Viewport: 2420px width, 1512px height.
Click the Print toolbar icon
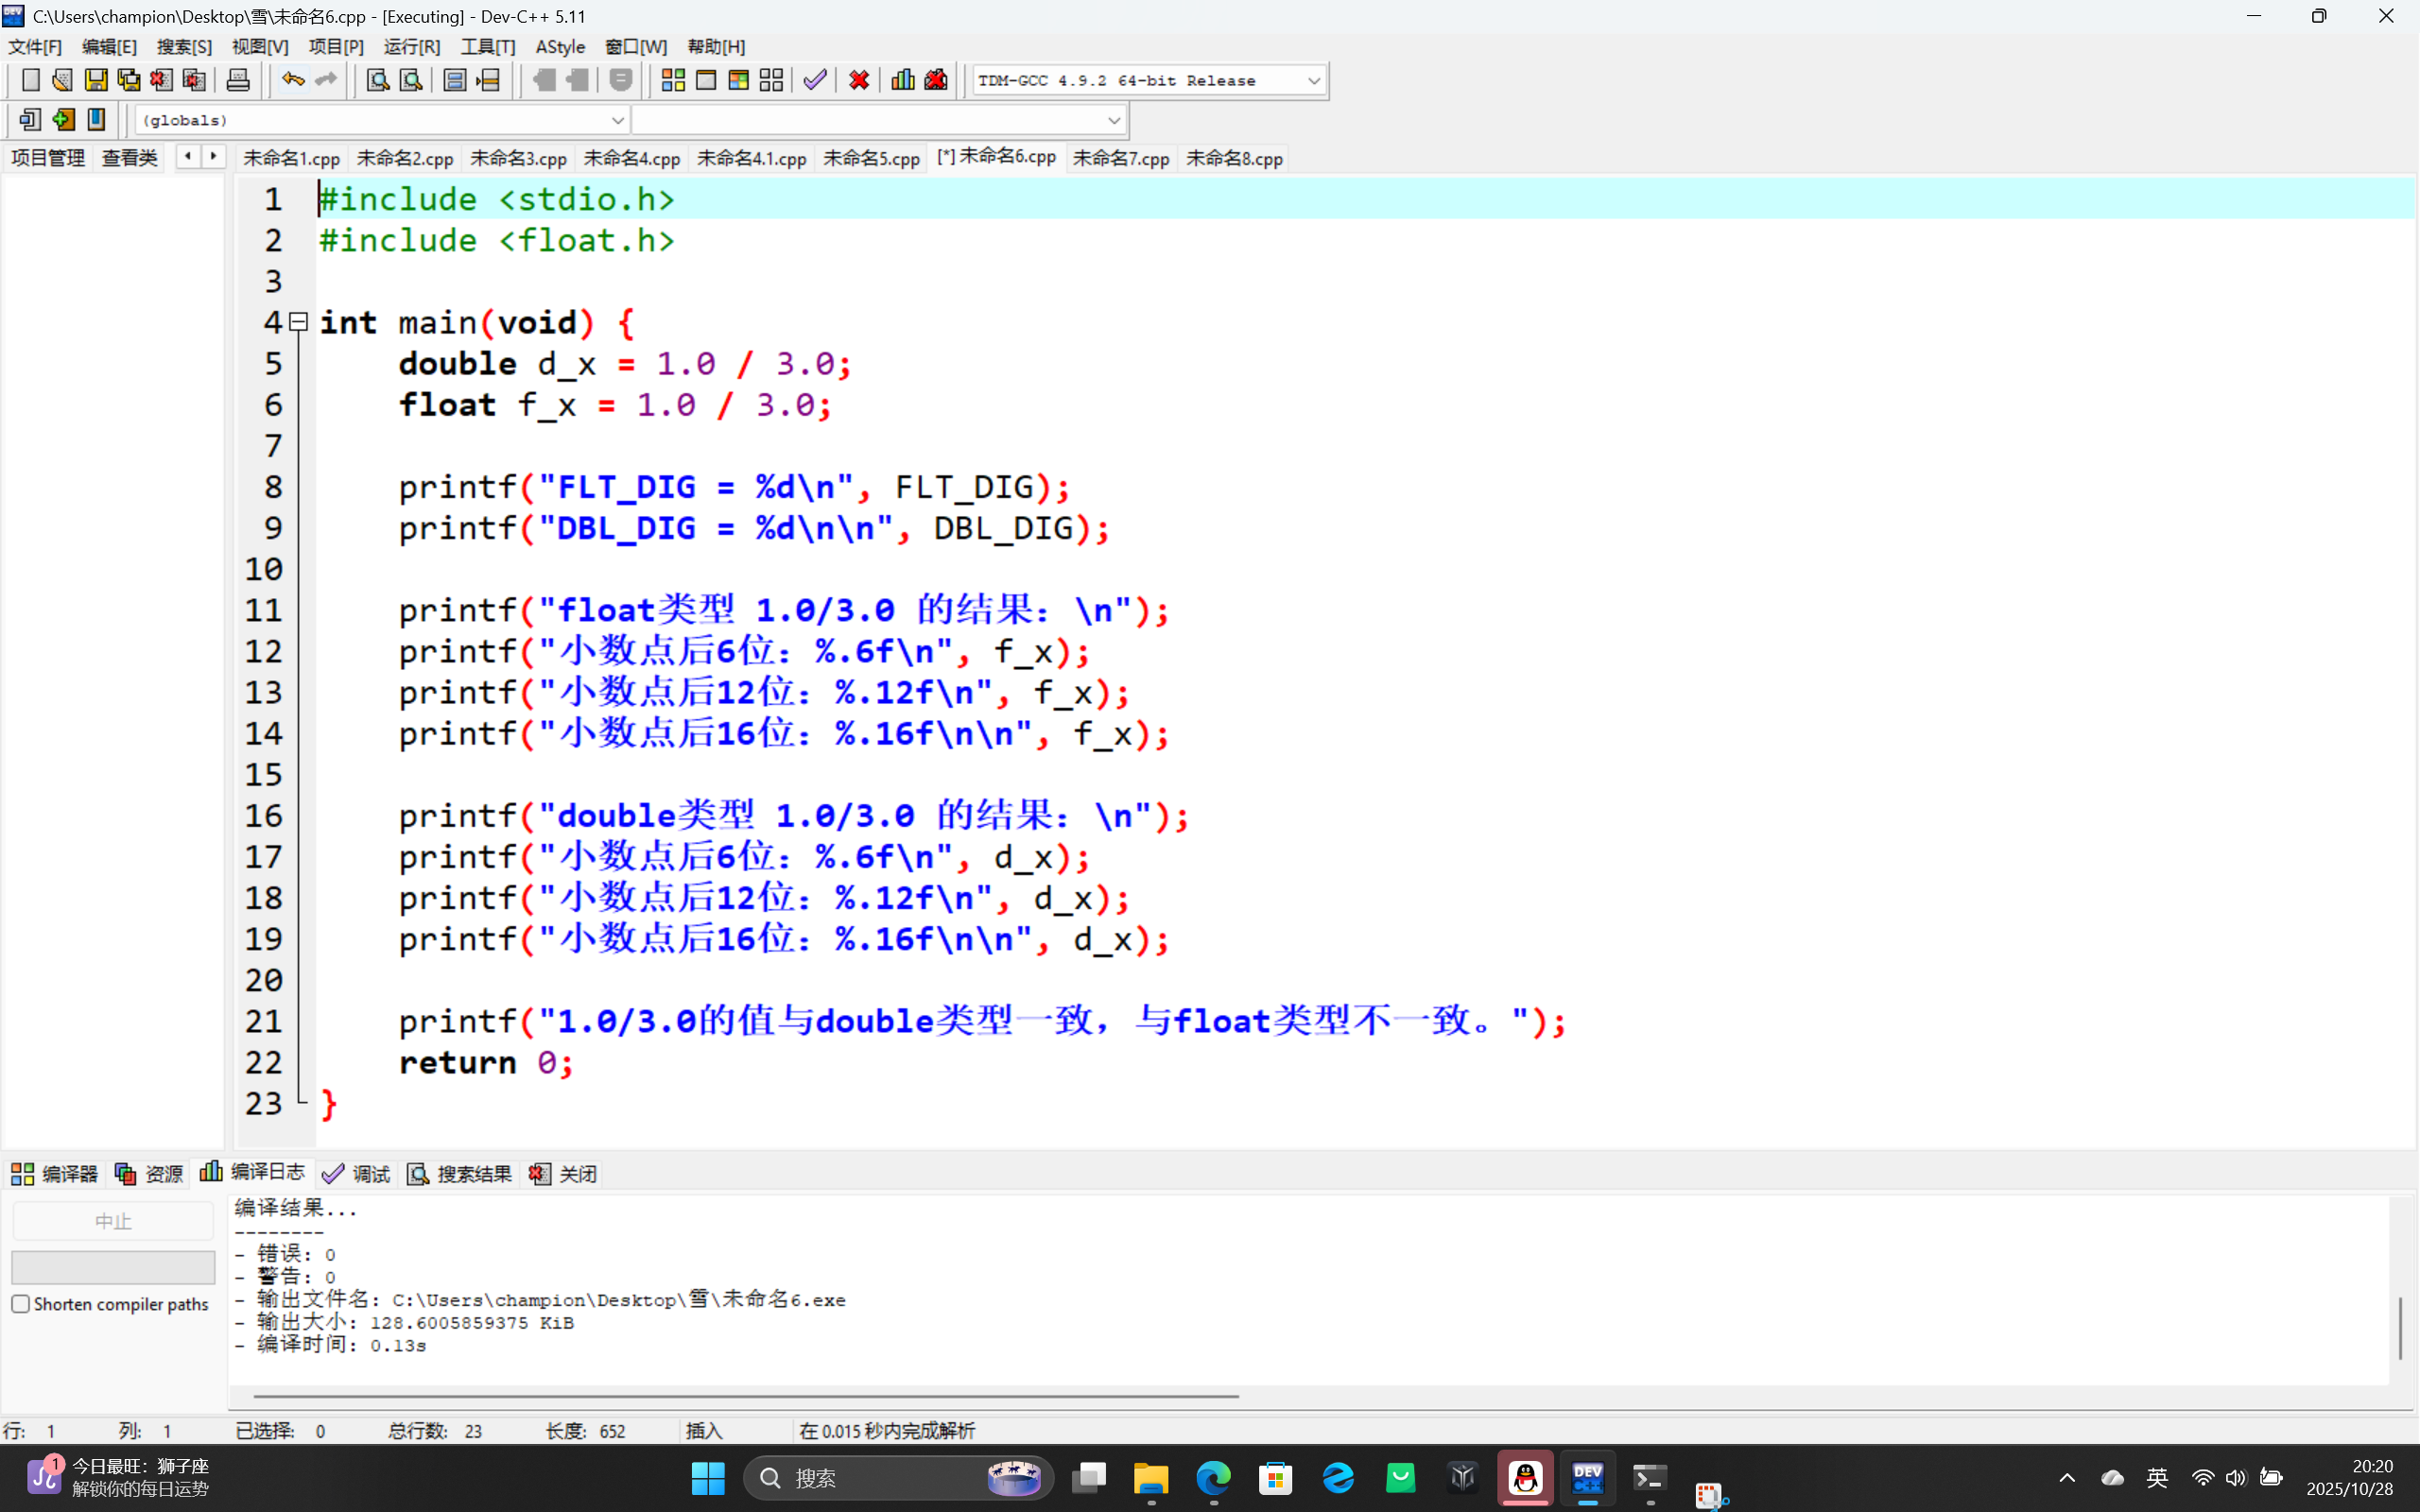(x=238, y=80)
